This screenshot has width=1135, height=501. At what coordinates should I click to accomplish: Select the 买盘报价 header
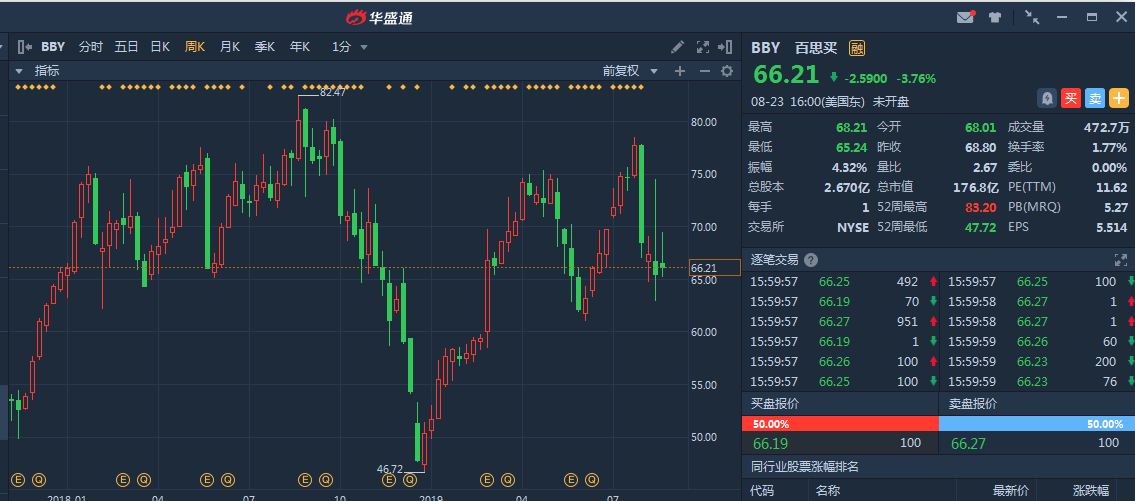(x=775, y=404)
